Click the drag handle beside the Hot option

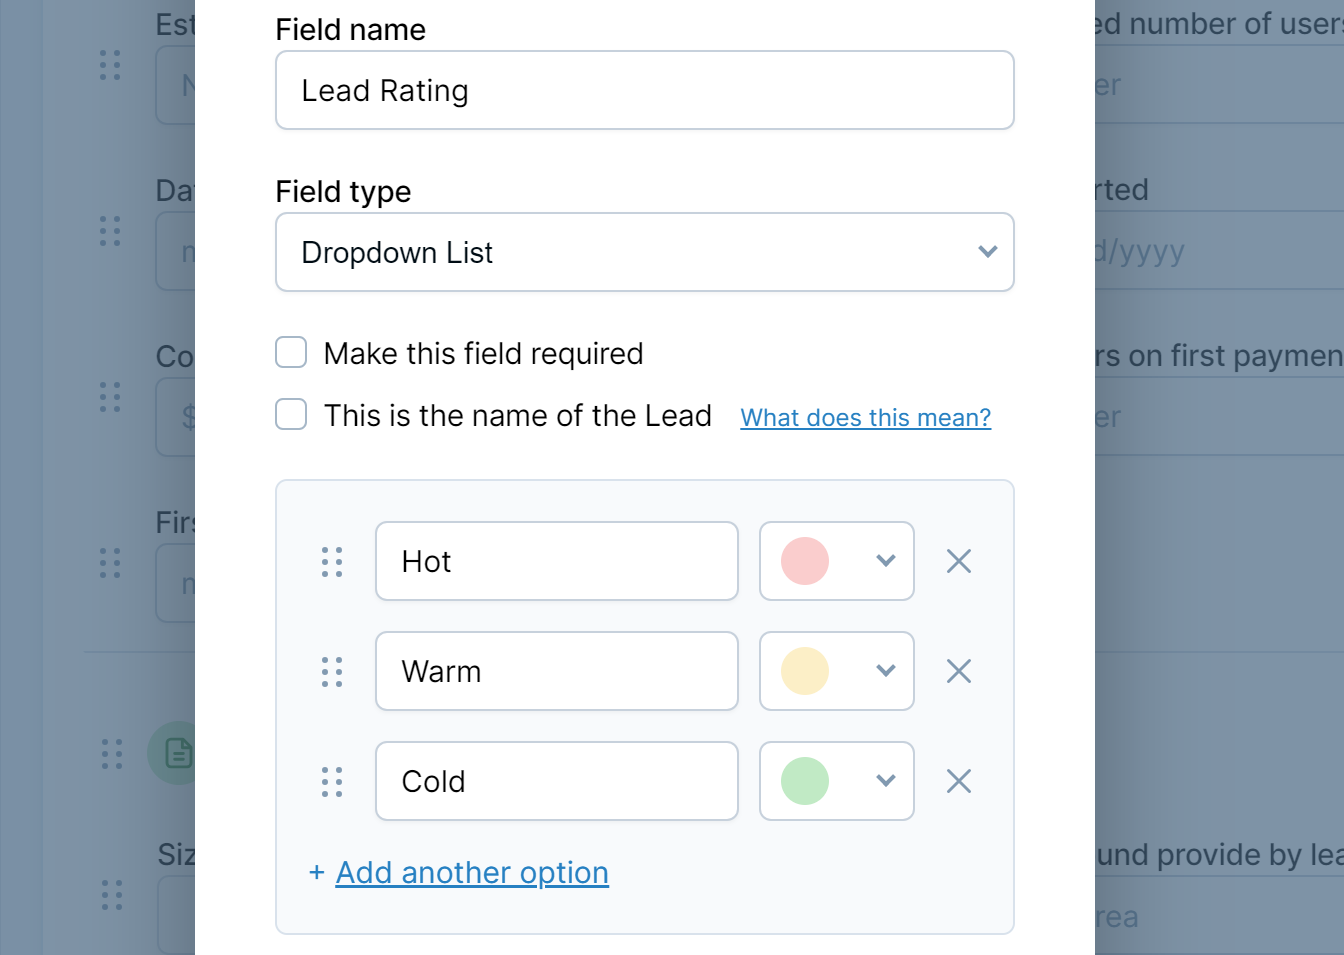332,561
